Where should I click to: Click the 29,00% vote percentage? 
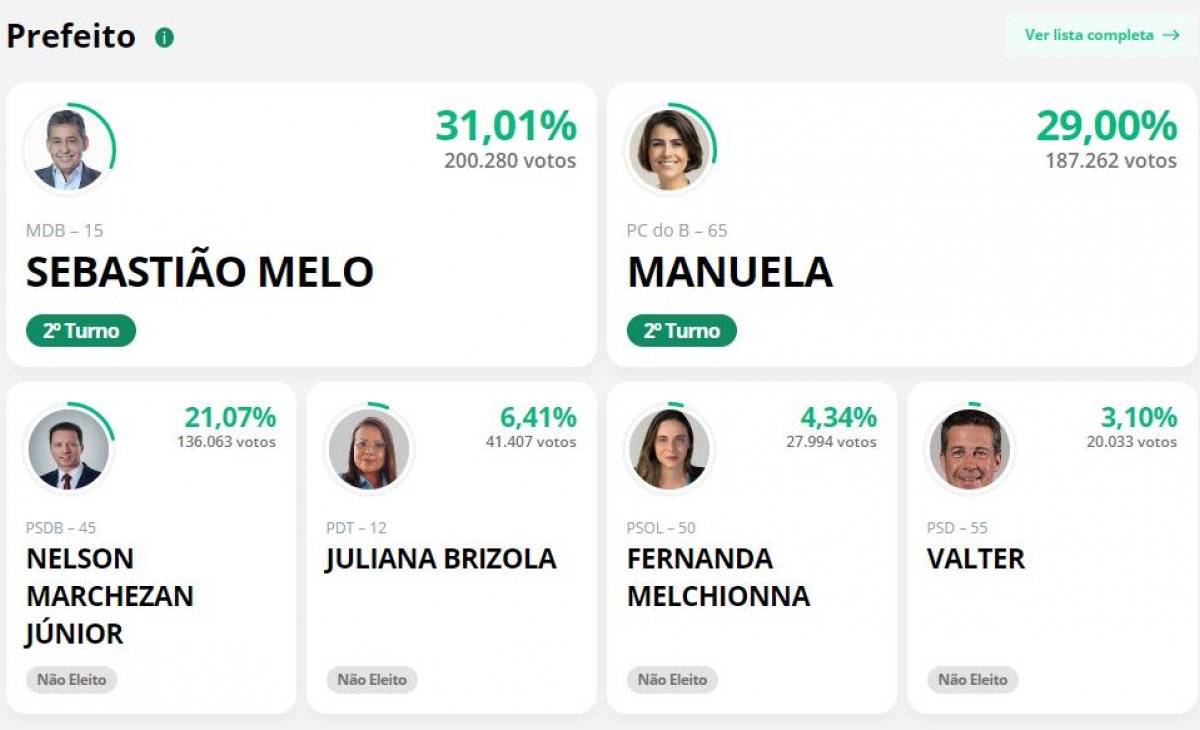1107,126
